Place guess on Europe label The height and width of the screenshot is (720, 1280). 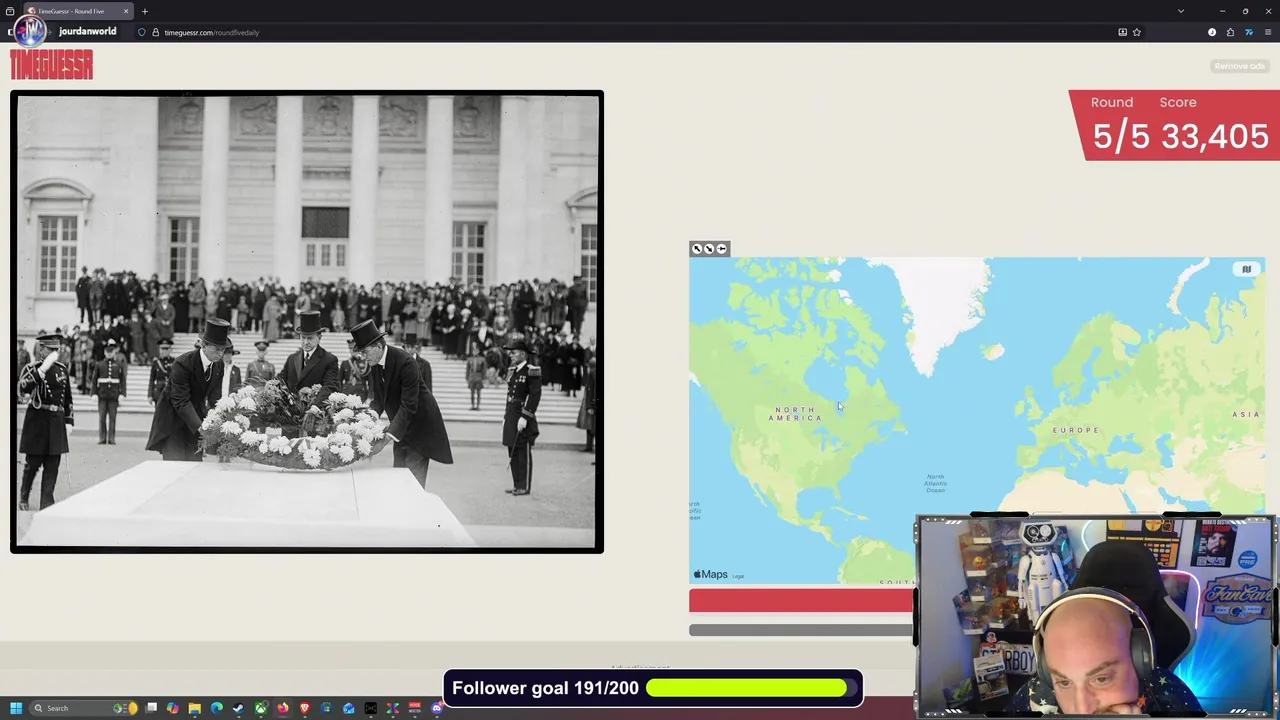tap(1076, 430)
